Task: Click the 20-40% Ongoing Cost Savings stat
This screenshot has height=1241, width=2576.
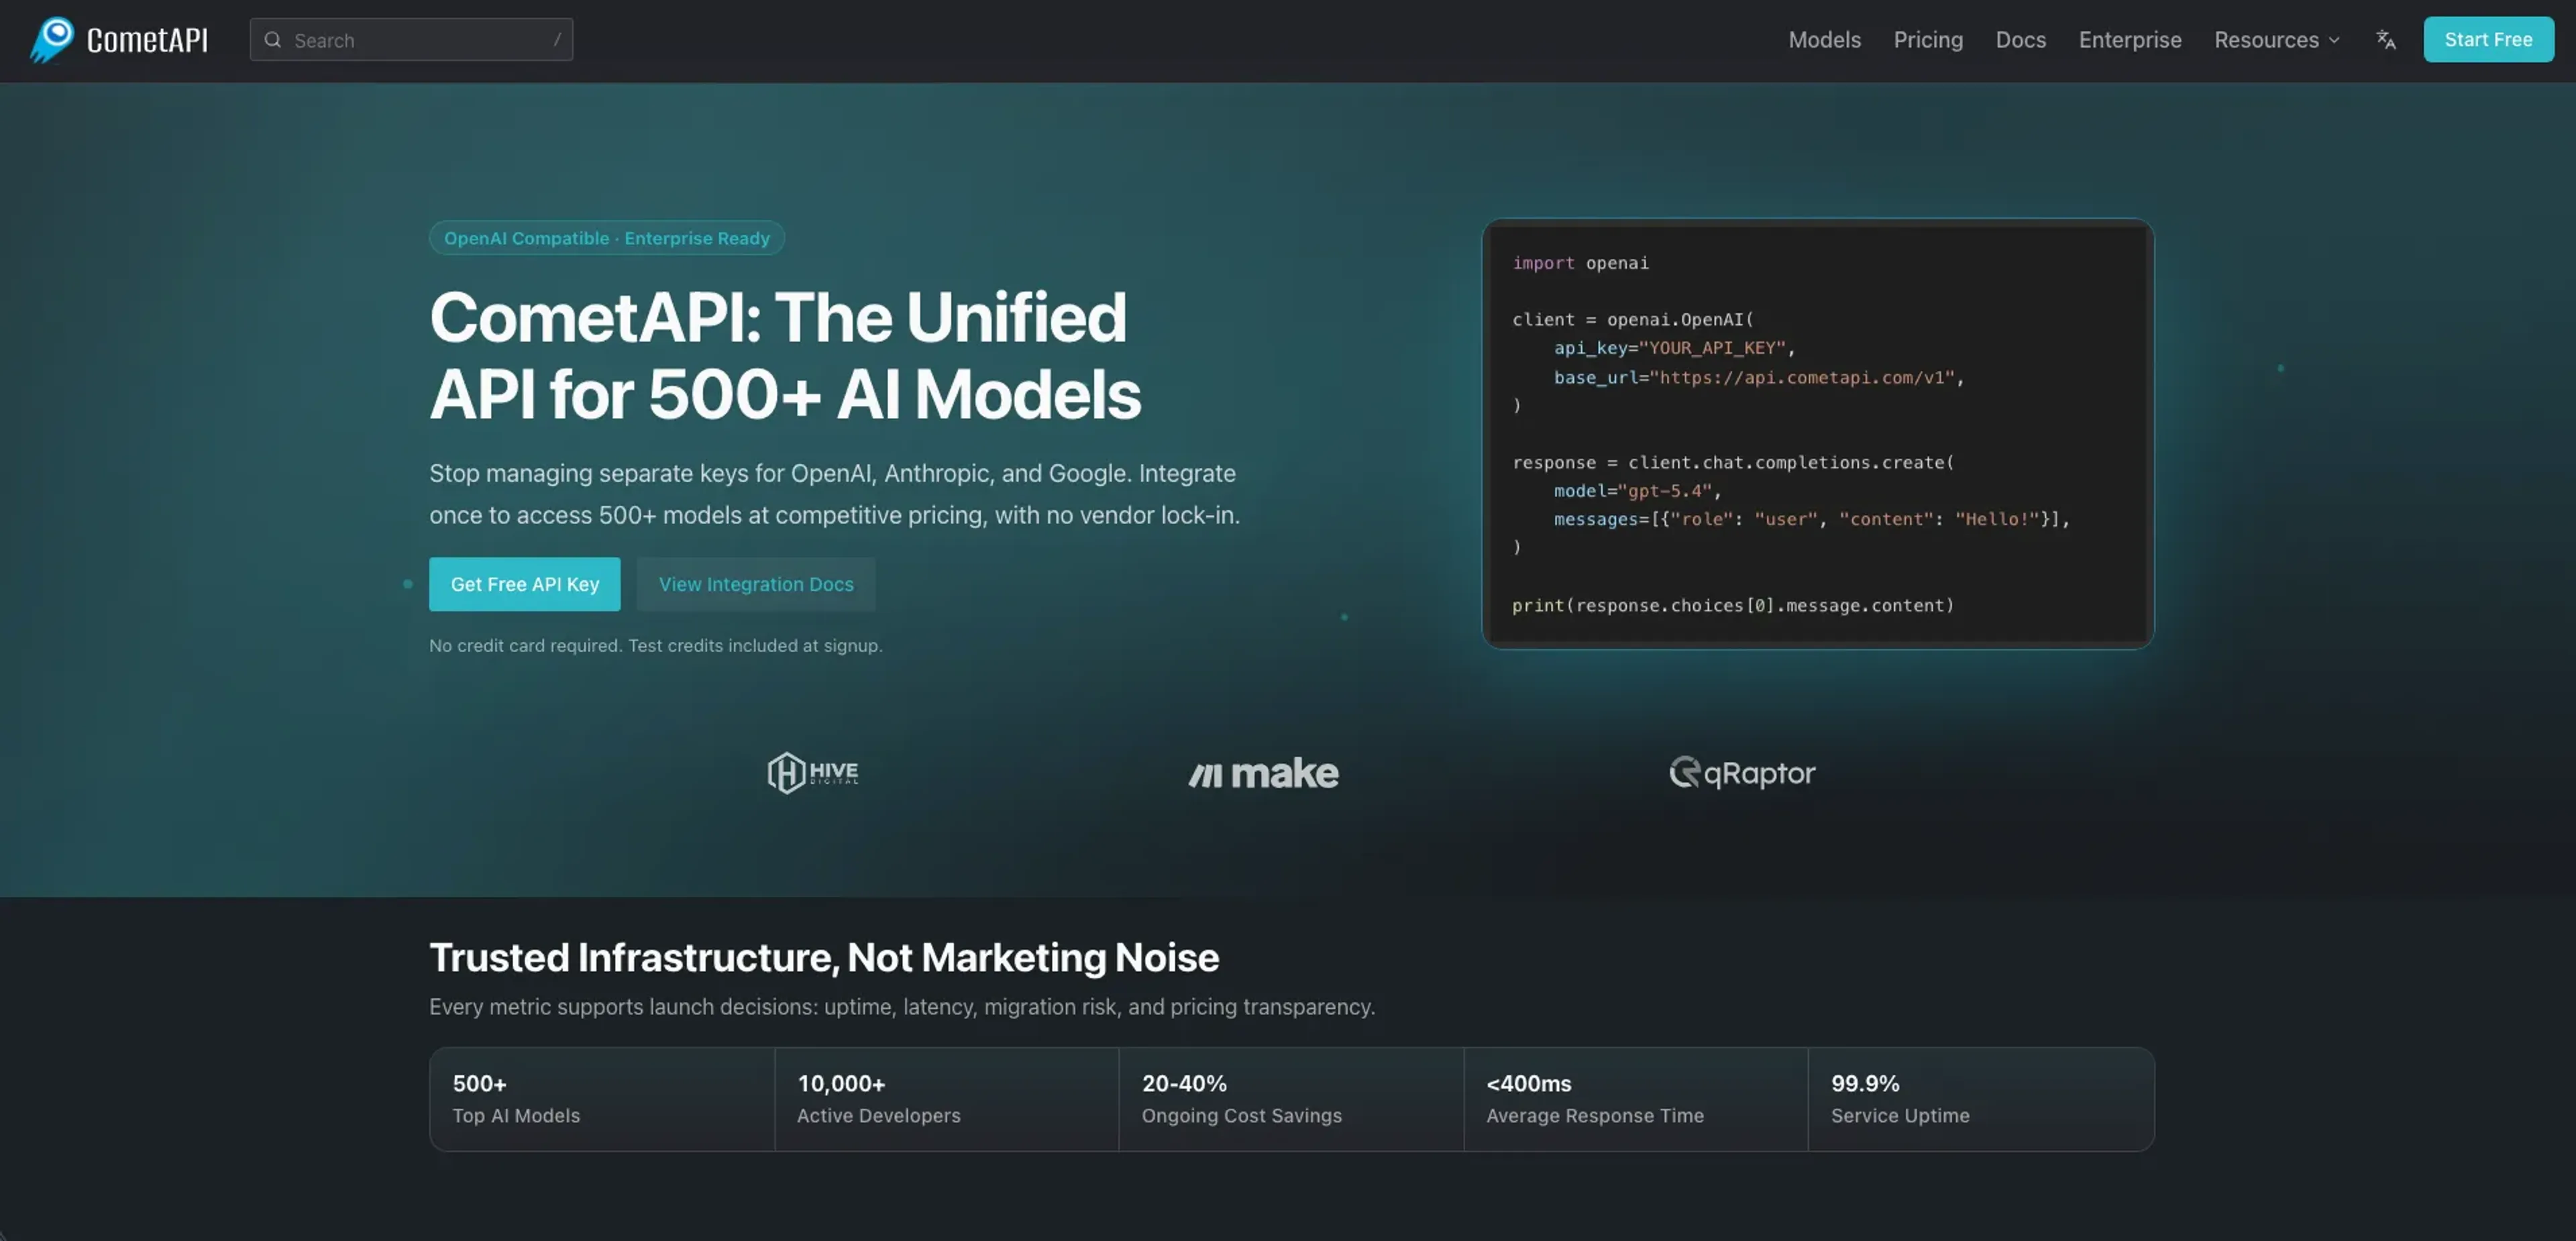Action: point(1291,1099)
